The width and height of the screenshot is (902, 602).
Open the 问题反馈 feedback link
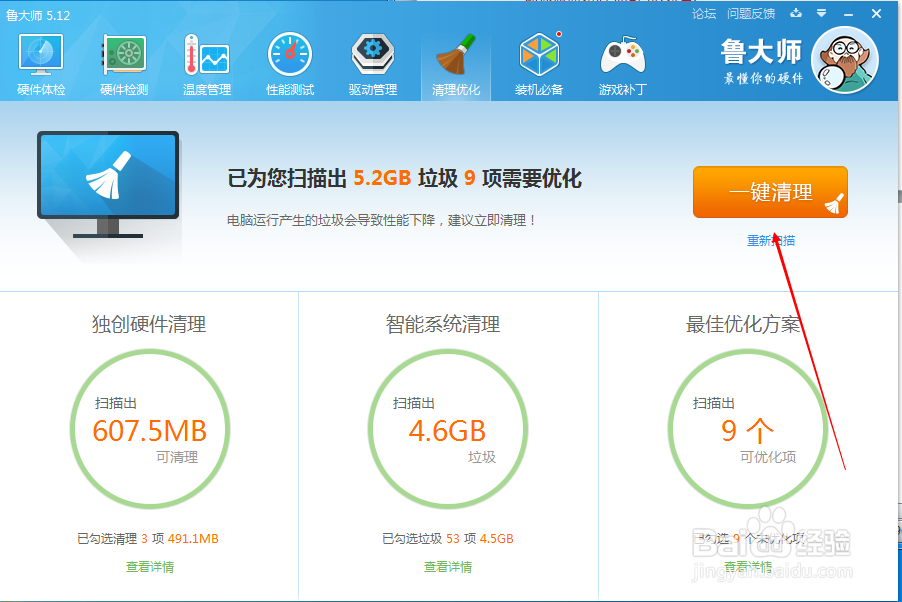click(751, 14)
